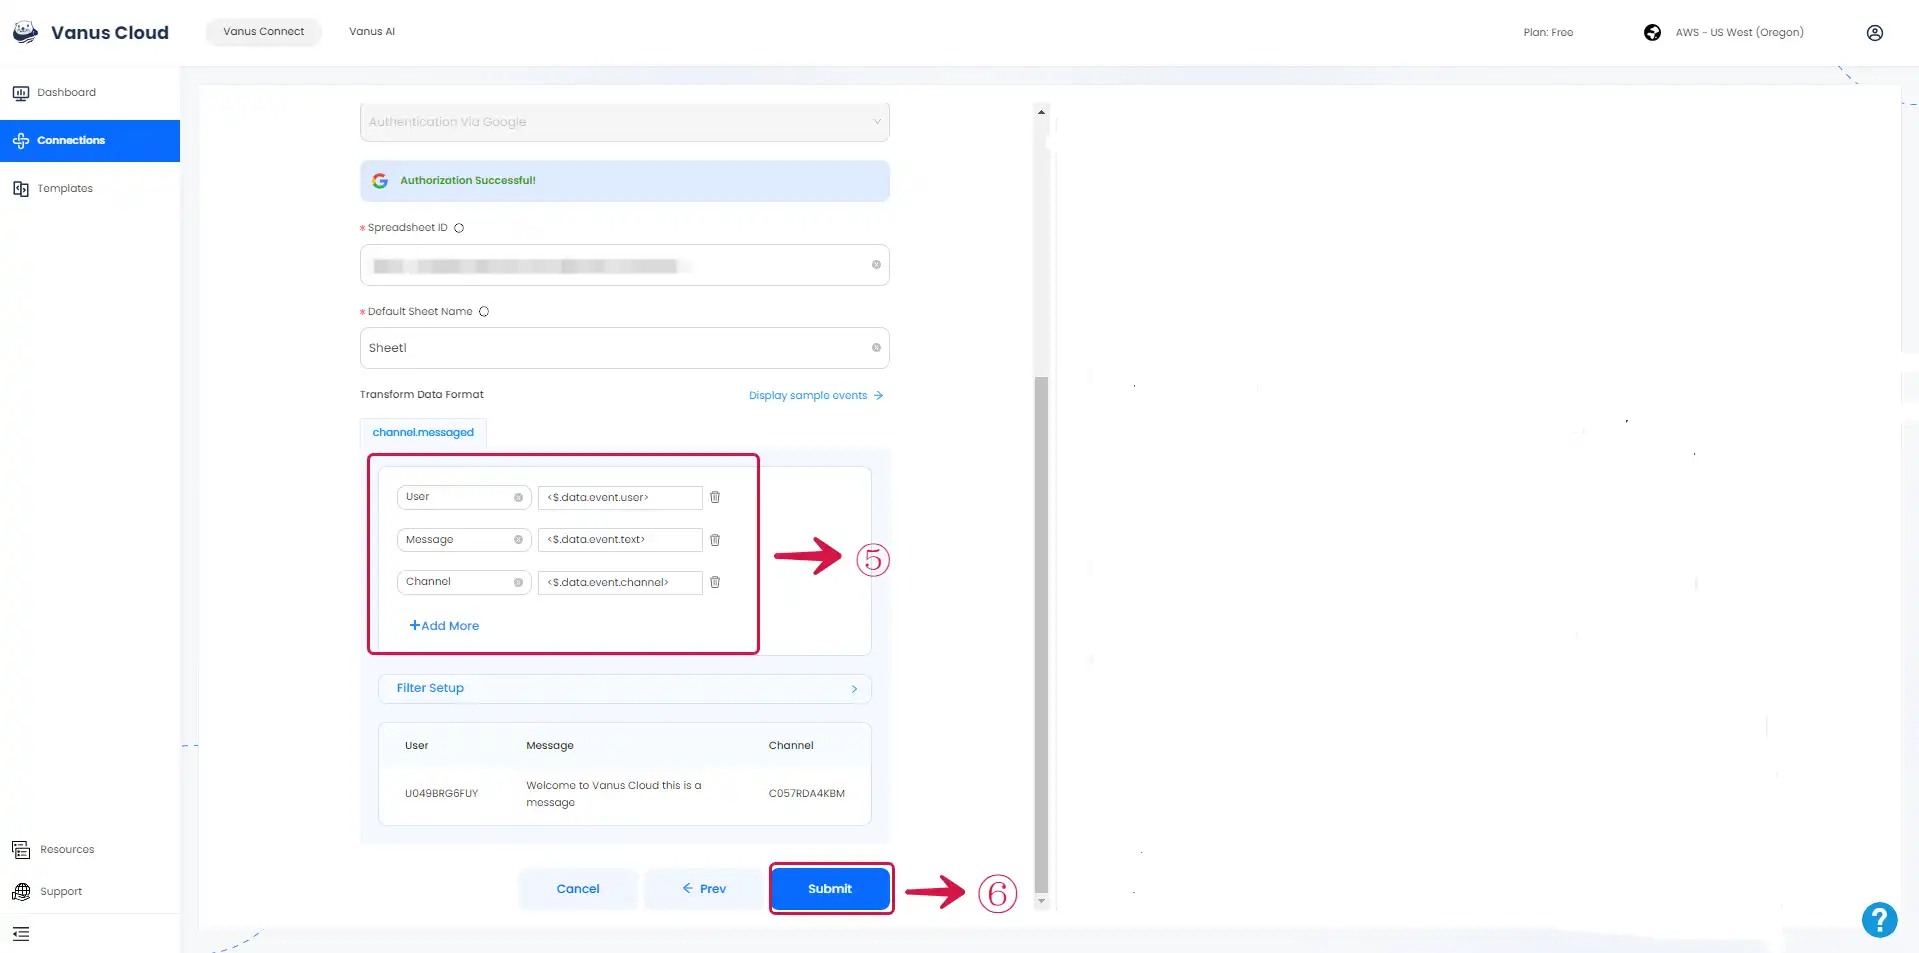Edit the $.data.event.text value field

click(x=620, y=540)
